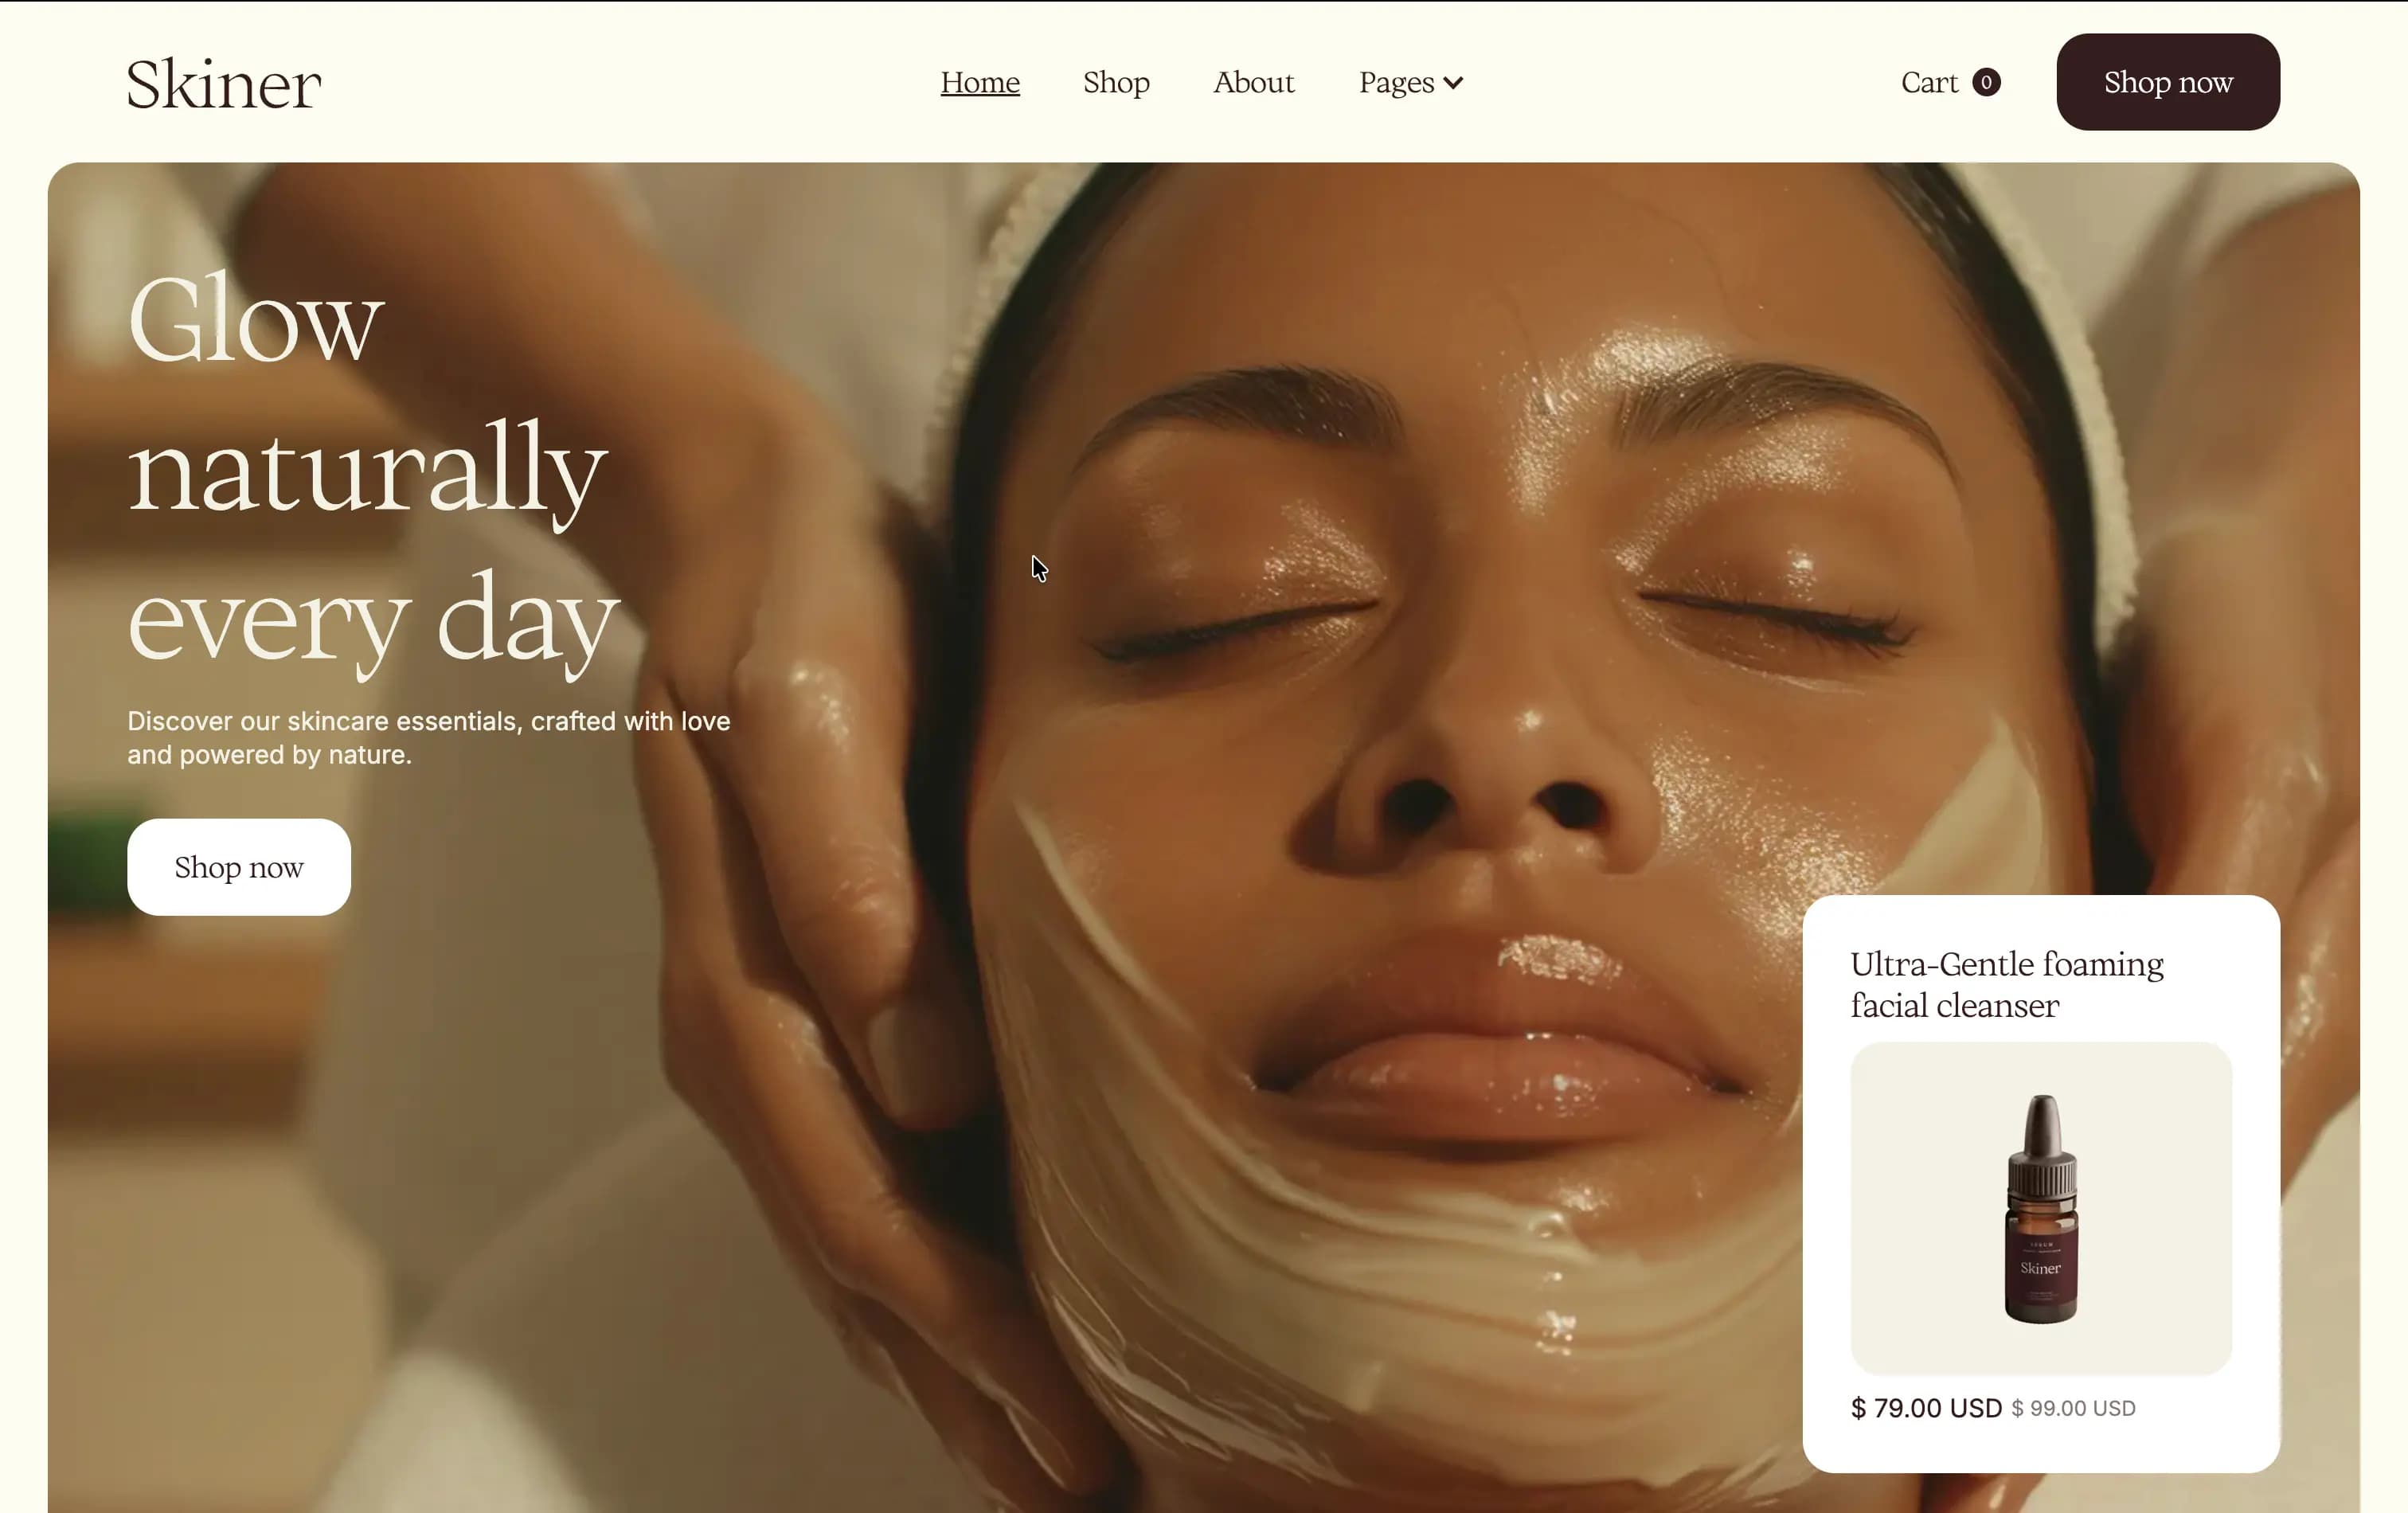Open Ultra-Gentle foaming facial cleanser title
This screenshot has width=2408, height=1513.
coord(2006,984)
